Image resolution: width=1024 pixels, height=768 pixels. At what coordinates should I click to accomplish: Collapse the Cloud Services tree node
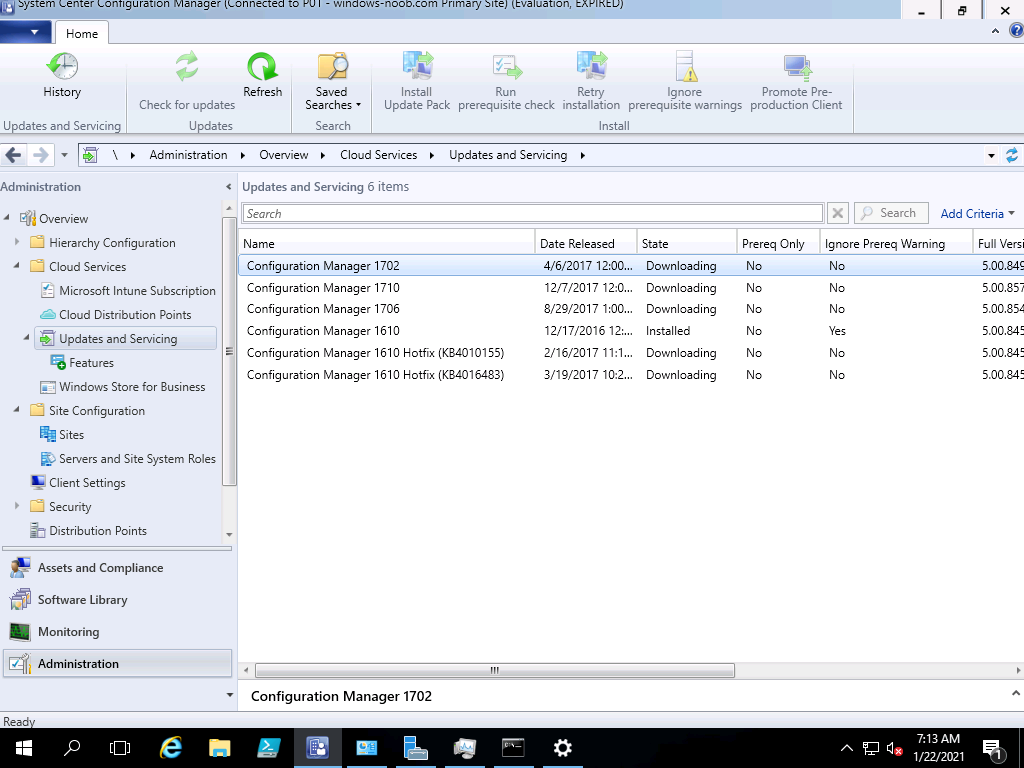[17, 266]
